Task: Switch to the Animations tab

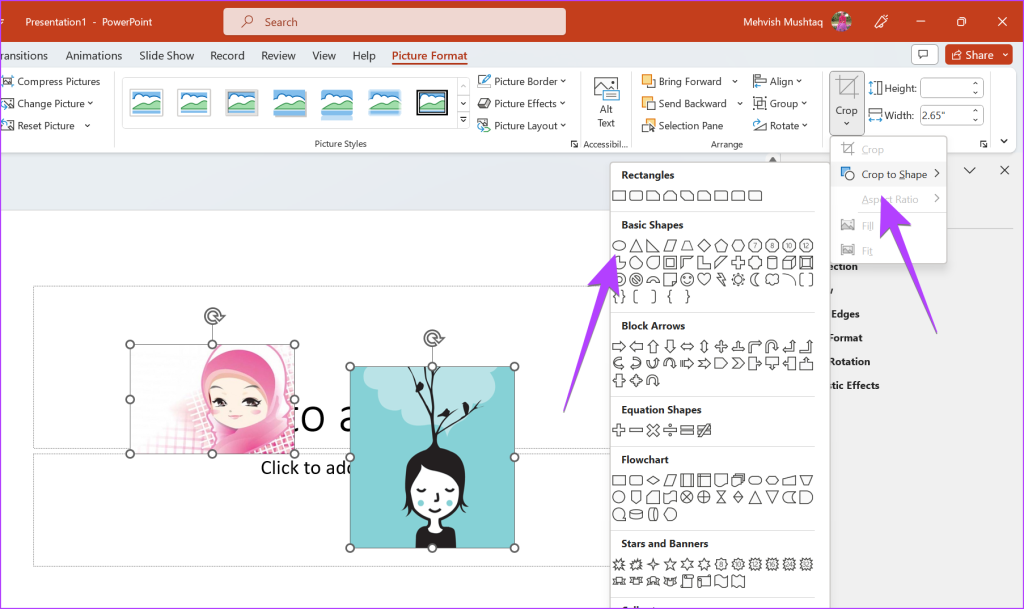Action: [93, 55]
